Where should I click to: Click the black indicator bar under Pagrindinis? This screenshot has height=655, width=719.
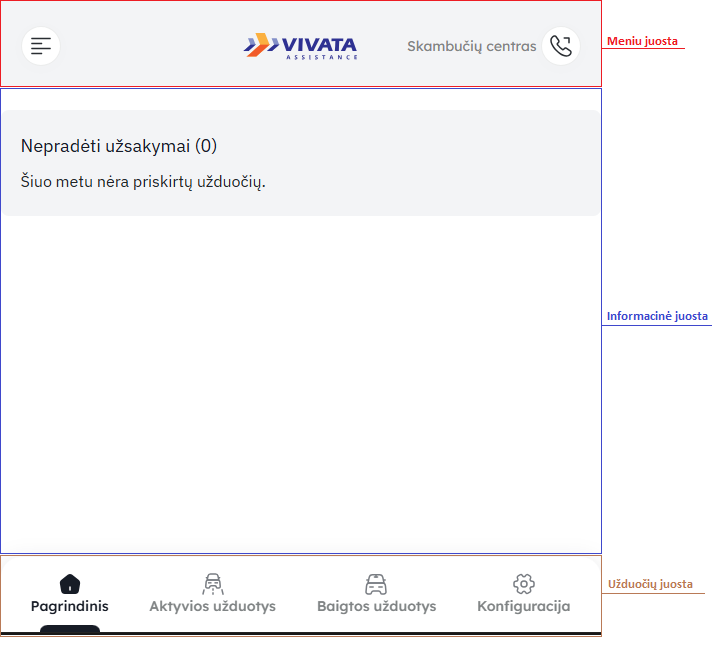70,629
